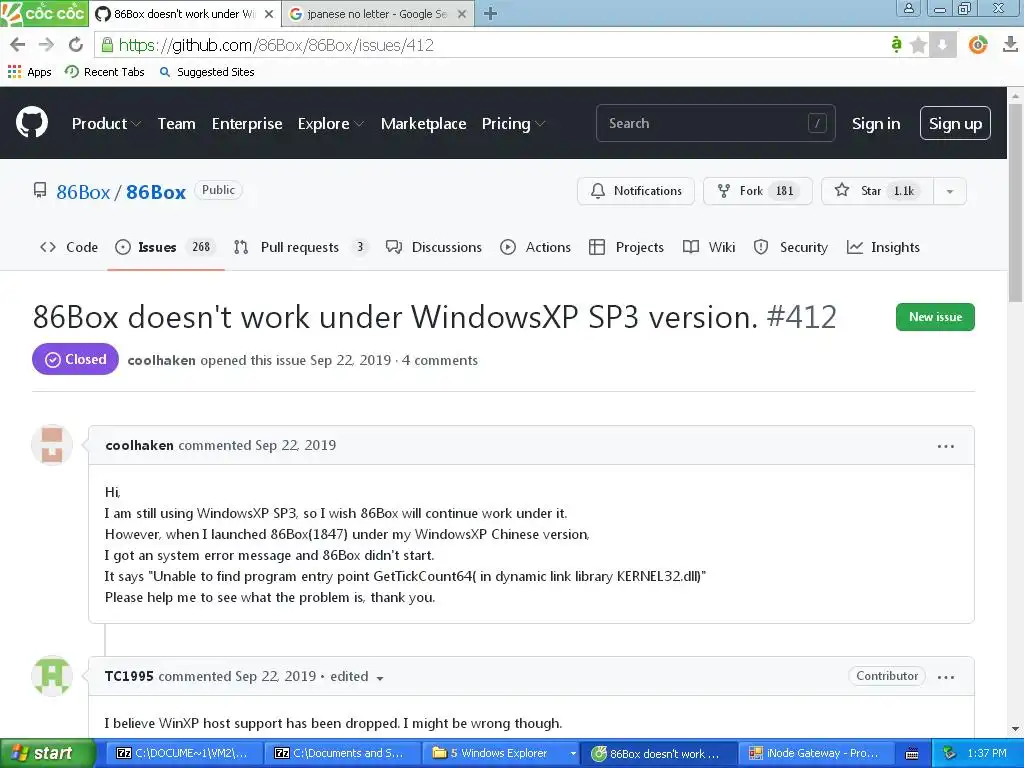Open Suggested Sites bookmark

coord(207,72)
